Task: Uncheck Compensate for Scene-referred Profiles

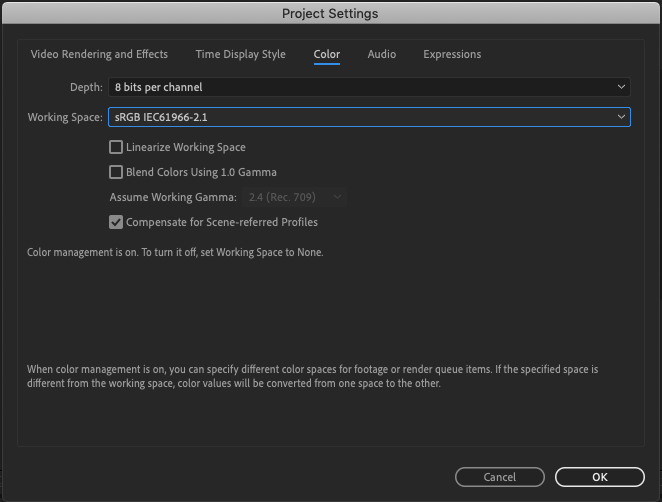Action: [x=116, y=222]
